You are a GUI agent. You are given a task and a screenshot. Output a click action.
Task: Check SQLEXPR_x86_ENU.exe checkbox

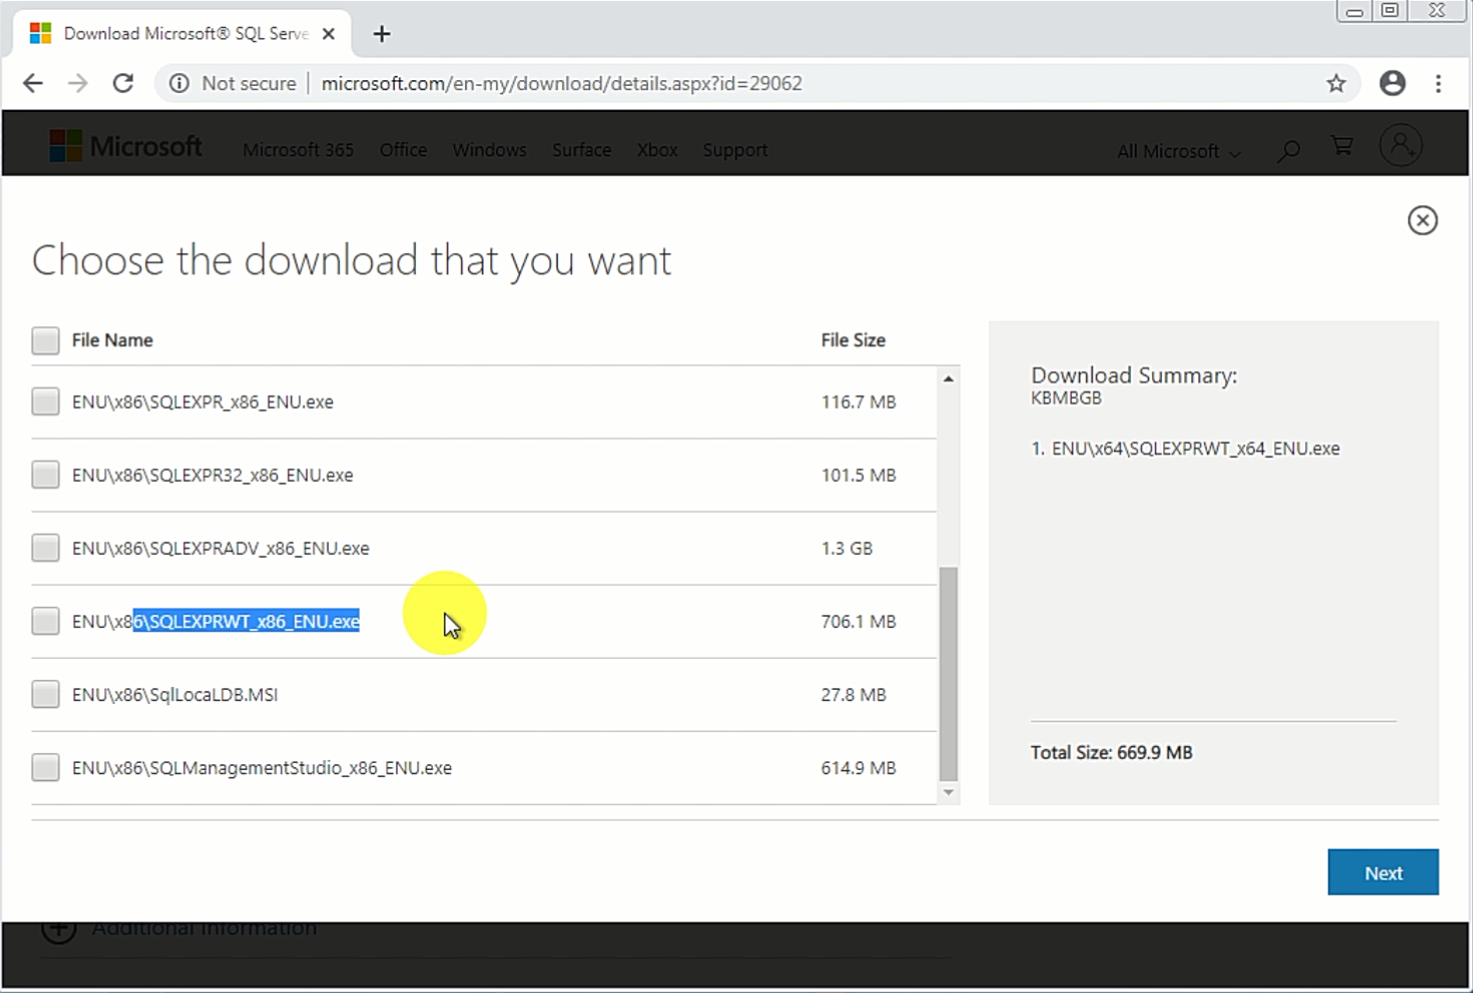tap(45, 401)
